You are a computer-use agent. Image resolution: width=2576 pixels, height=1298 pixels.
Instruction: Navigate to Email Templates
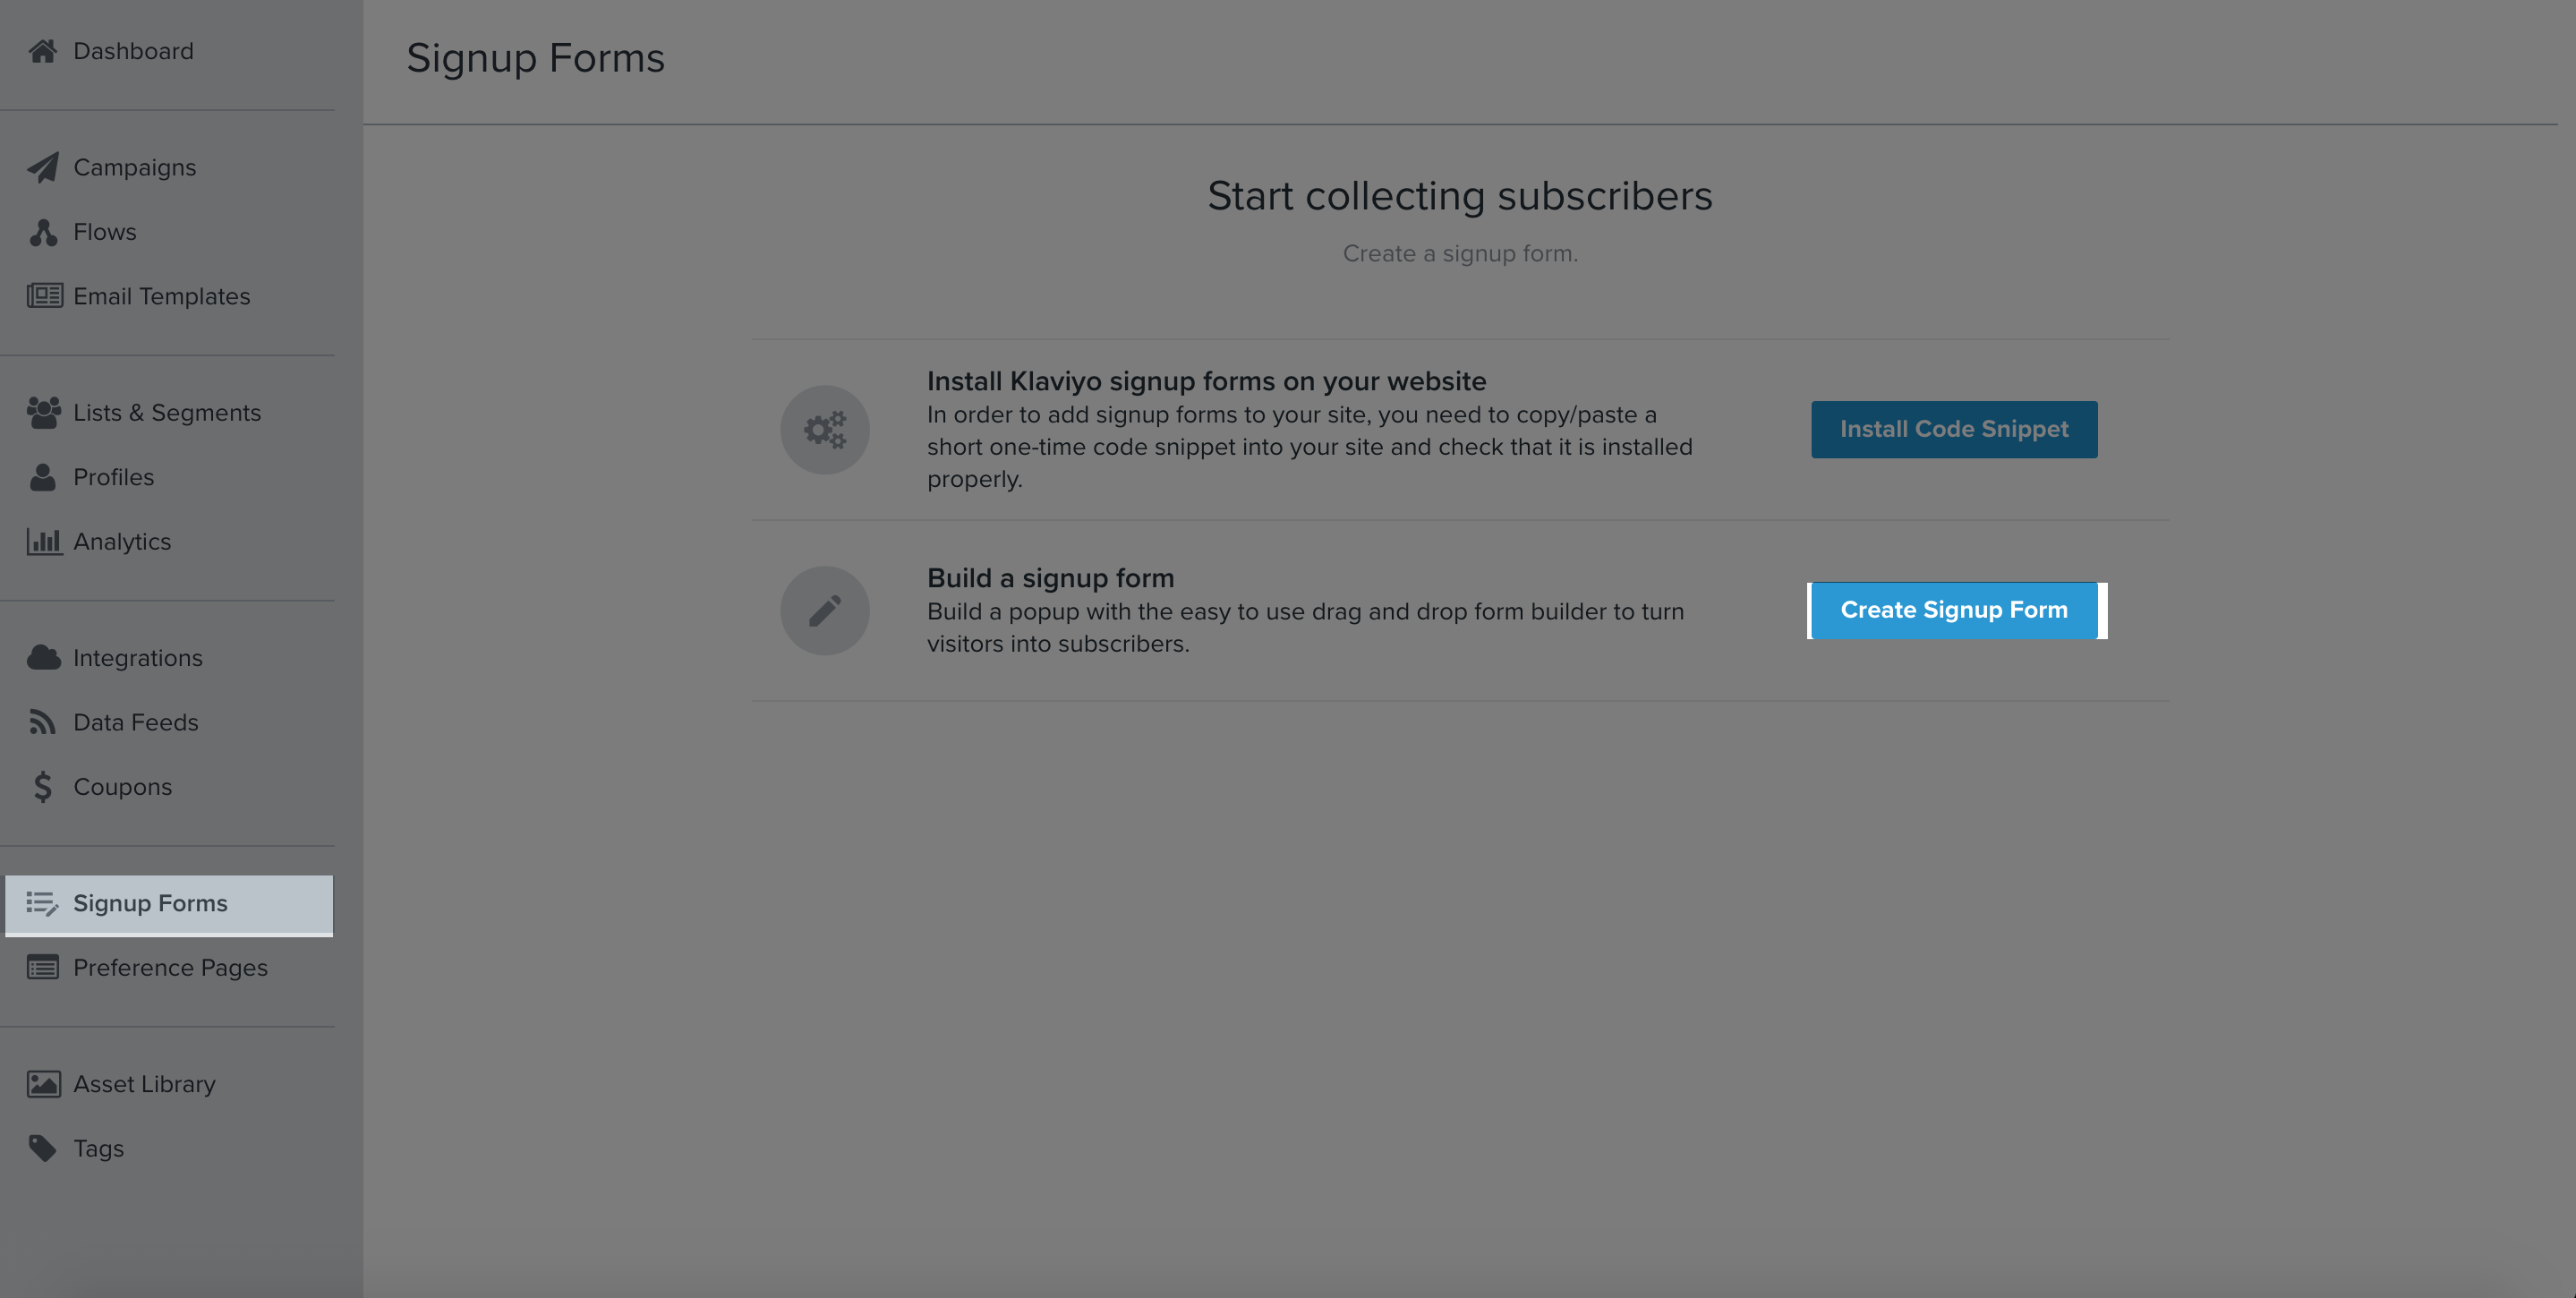[162, 296]
